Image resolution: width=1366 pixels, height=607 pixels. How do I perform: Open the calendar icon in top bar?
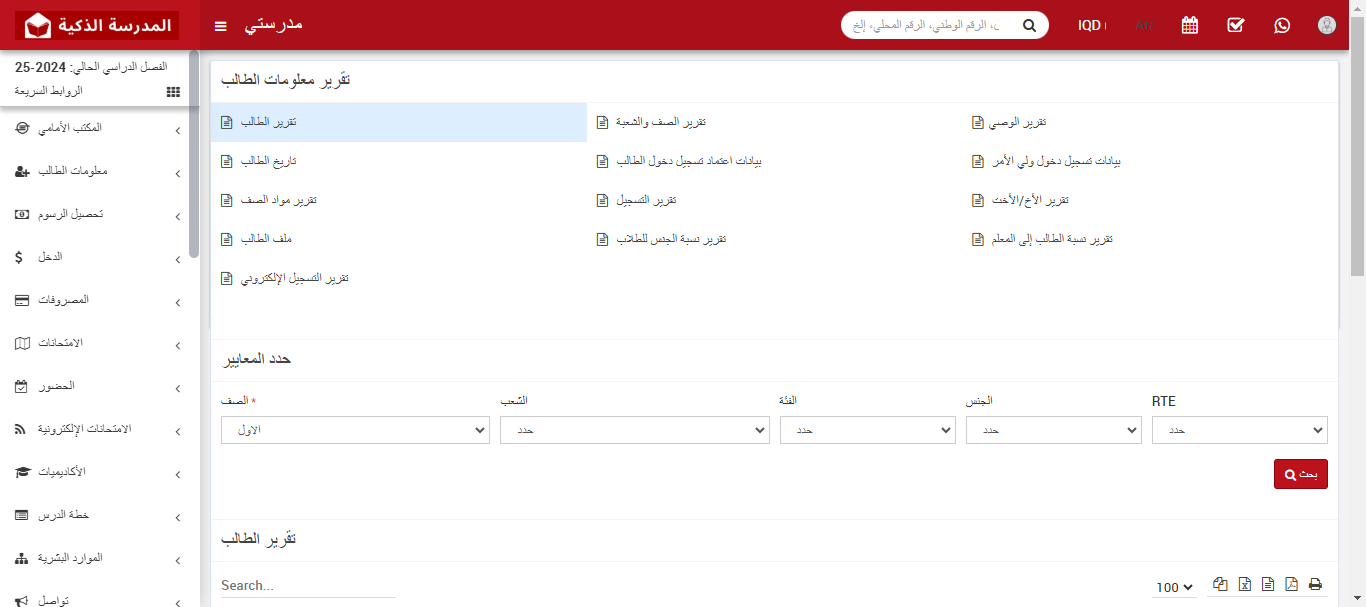pos(1189,25)
